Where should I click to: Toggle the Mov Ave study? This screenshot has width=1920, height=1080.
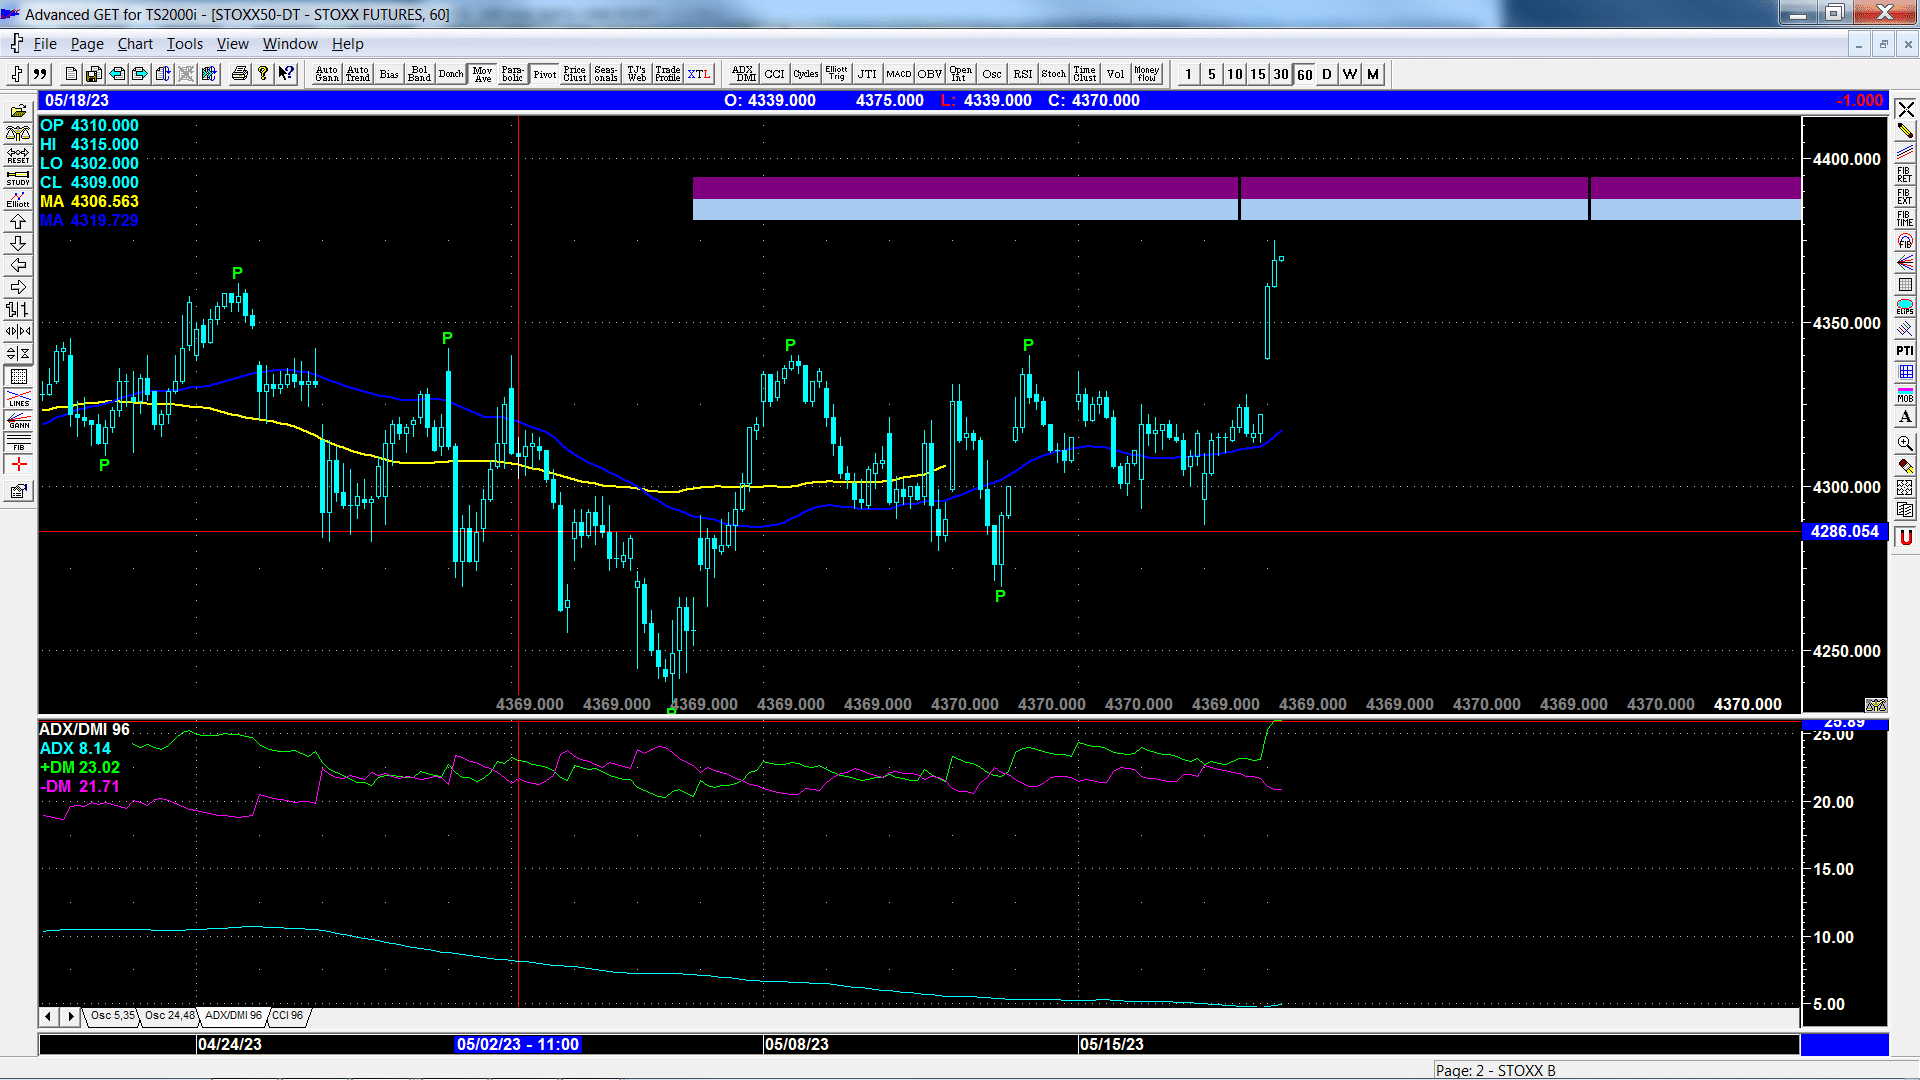click(x=482, y=74)
